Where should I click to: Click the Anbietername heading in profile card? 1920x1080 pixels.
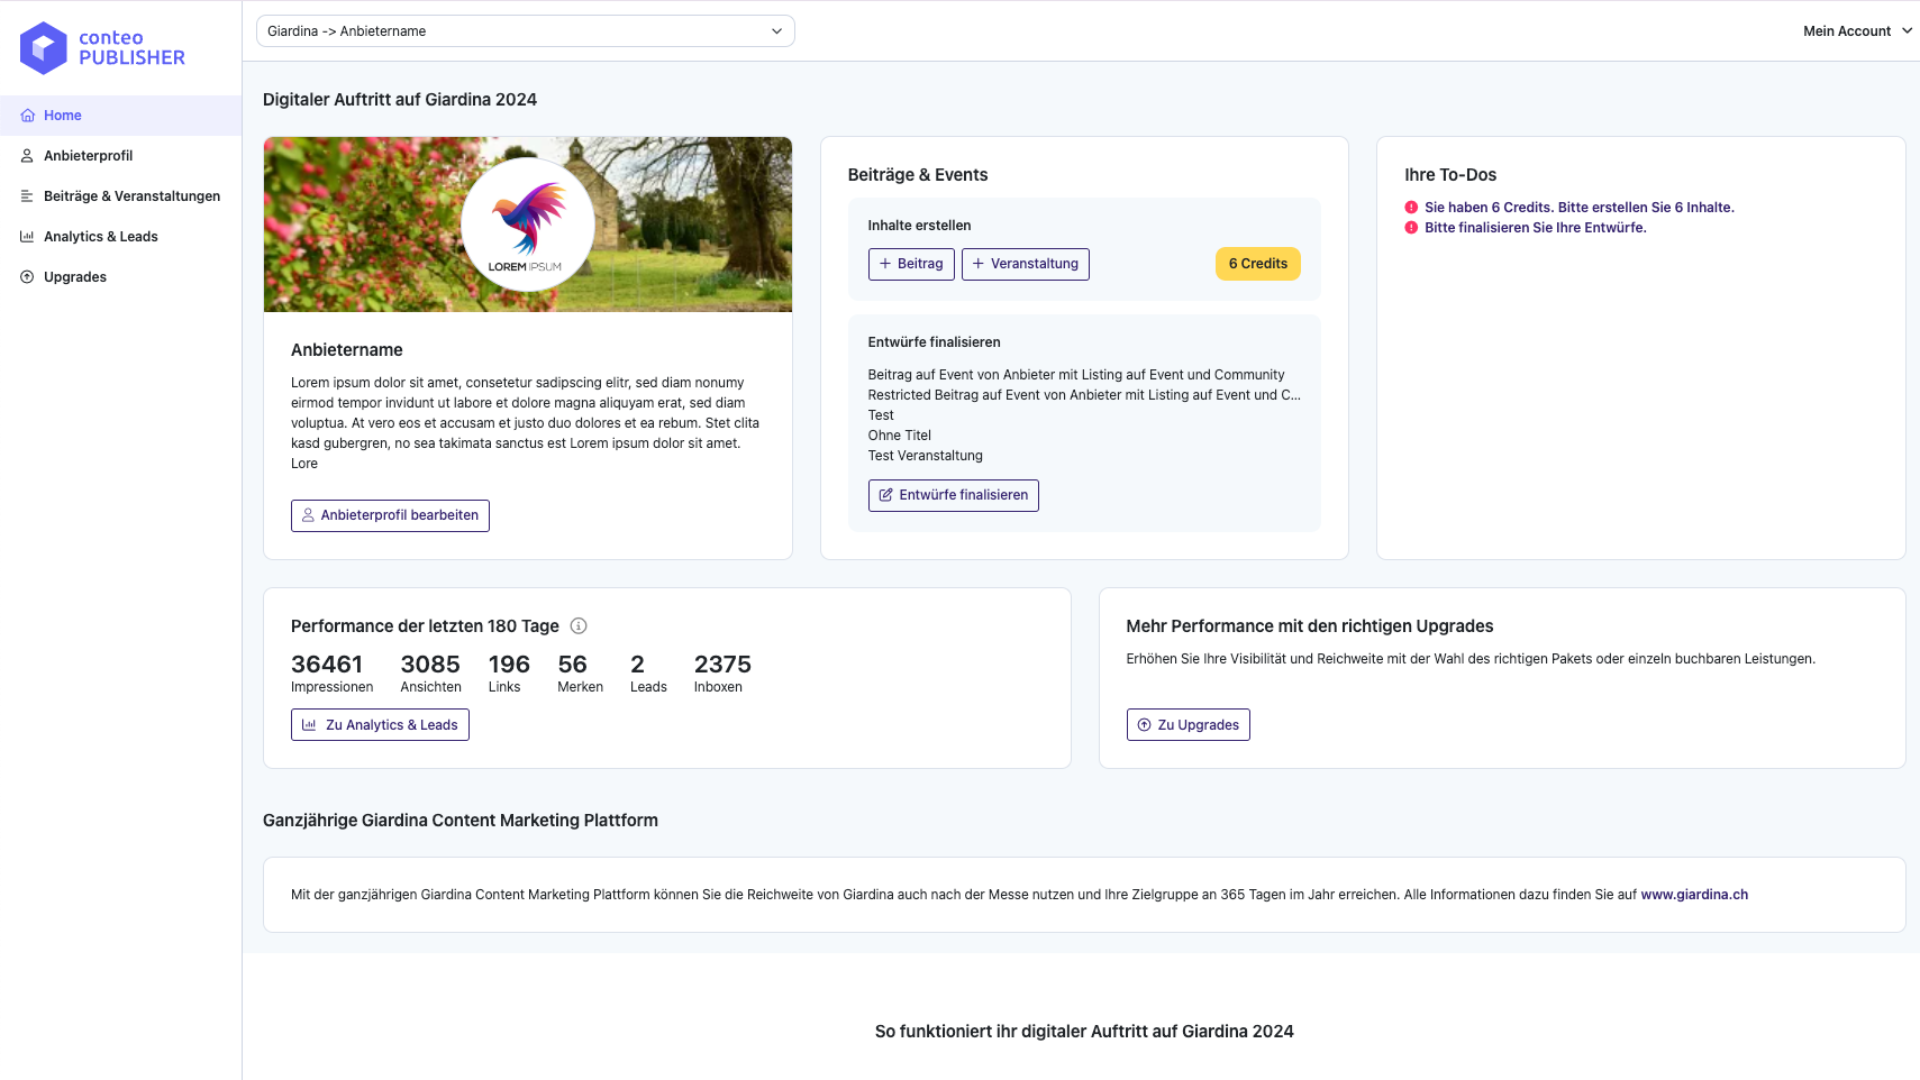tap(347, 350)
